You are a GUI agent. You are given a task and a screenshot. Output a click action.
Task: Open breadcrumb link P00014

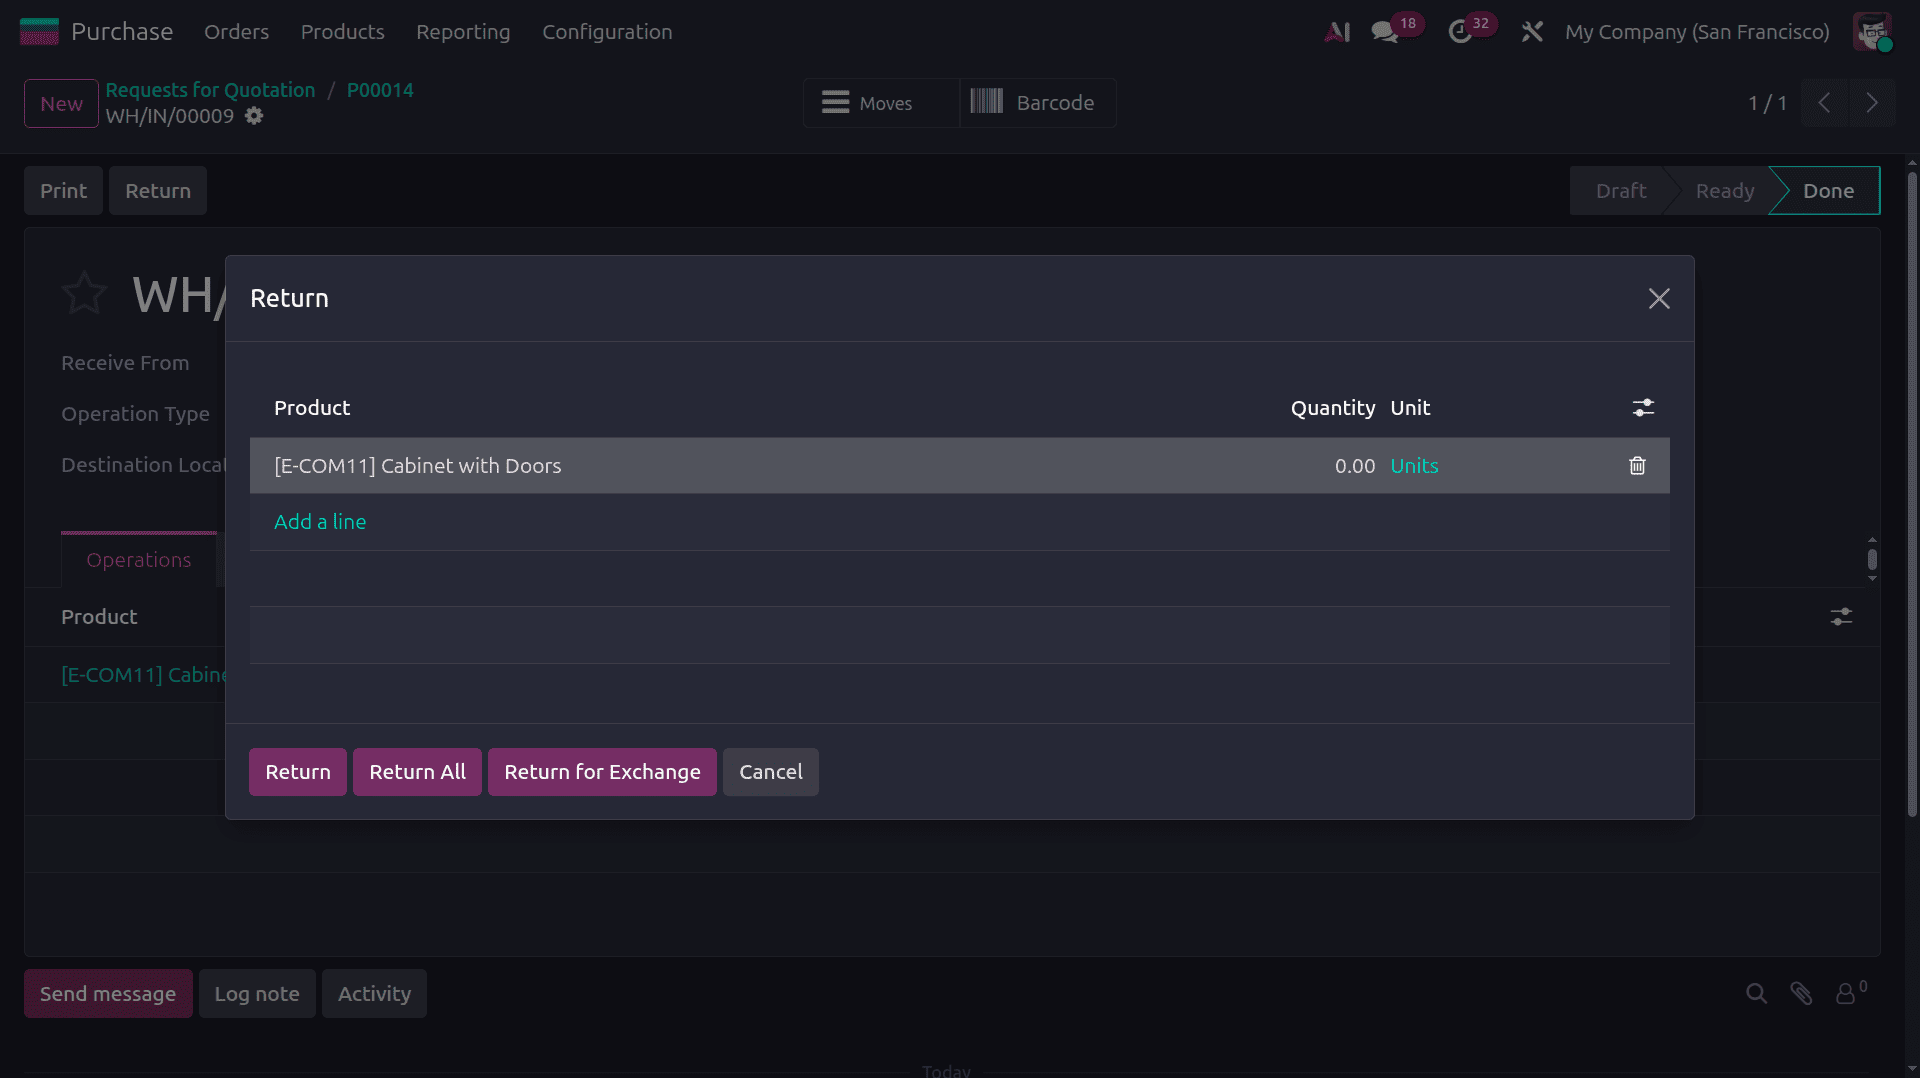[x=380, y=89]
